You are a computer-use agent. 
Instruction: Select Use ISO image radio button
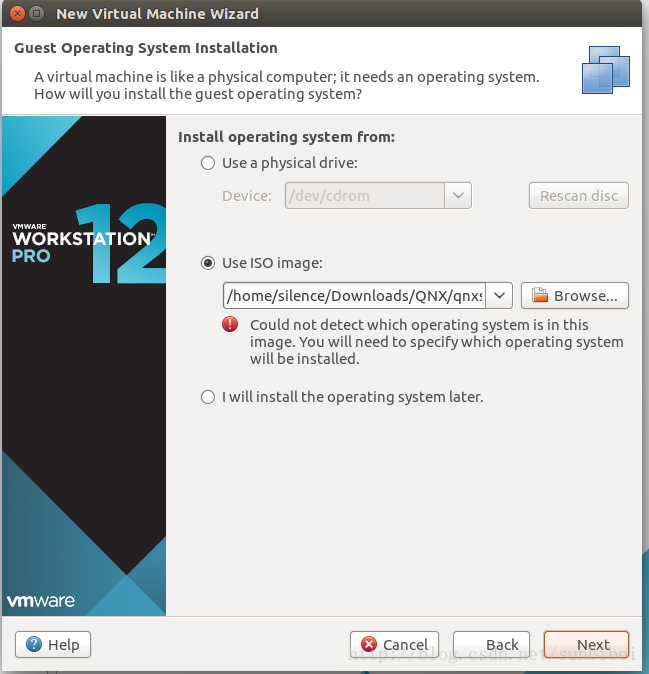[x=208, y=263]
